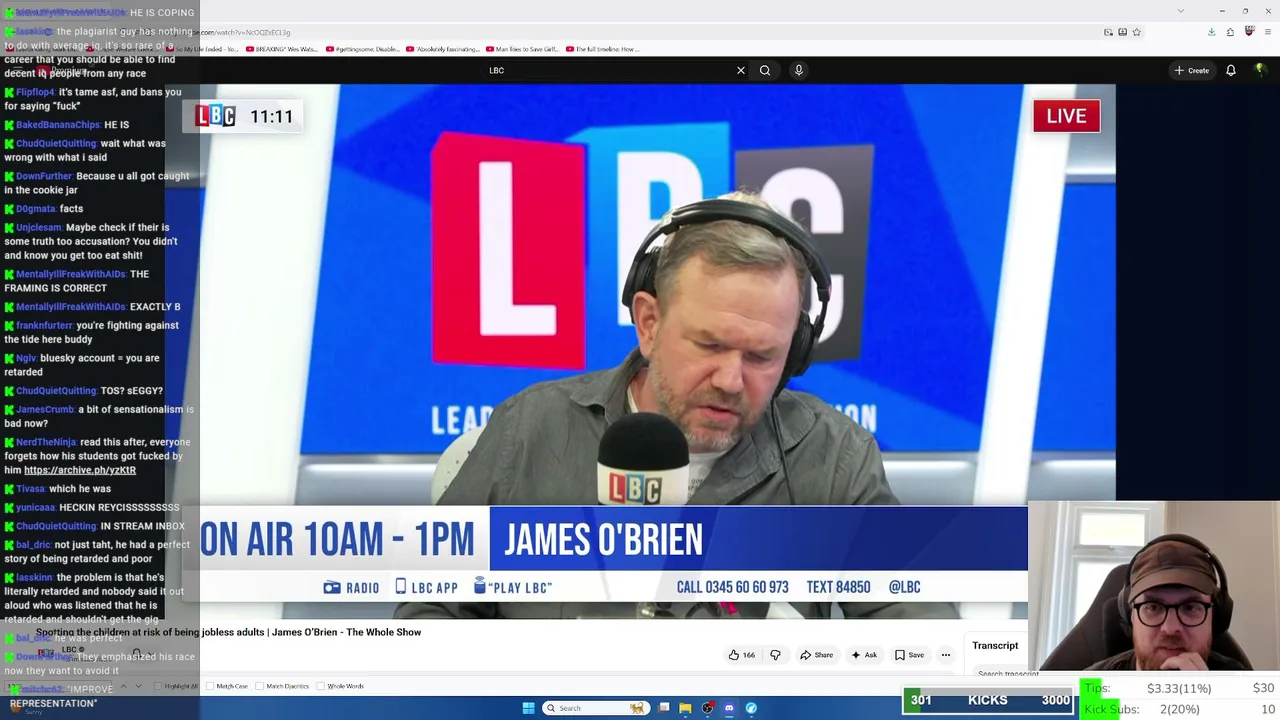Open the OBS icon on the taskbar
Screen dimensions: 1280x720
(x=708, y=708)
